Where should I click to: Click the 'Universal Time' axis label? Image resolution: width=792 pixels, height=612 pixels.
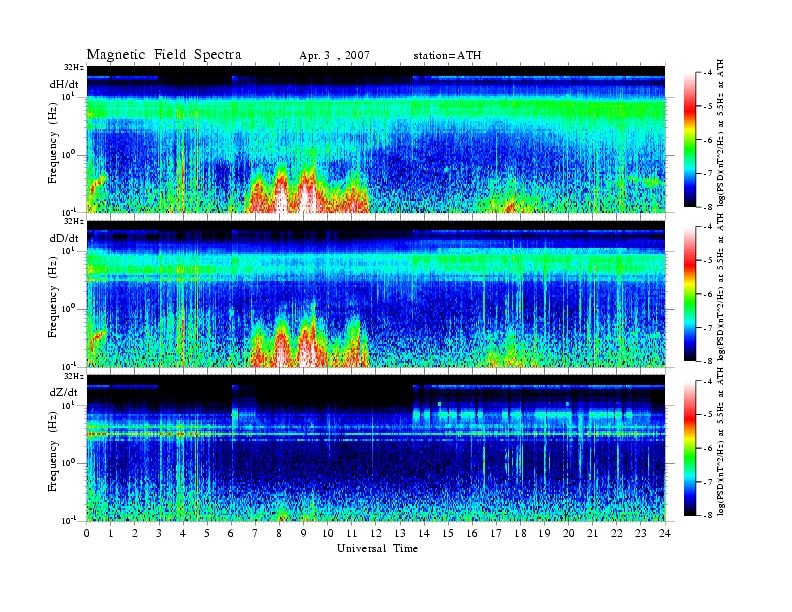click(377, 548)
